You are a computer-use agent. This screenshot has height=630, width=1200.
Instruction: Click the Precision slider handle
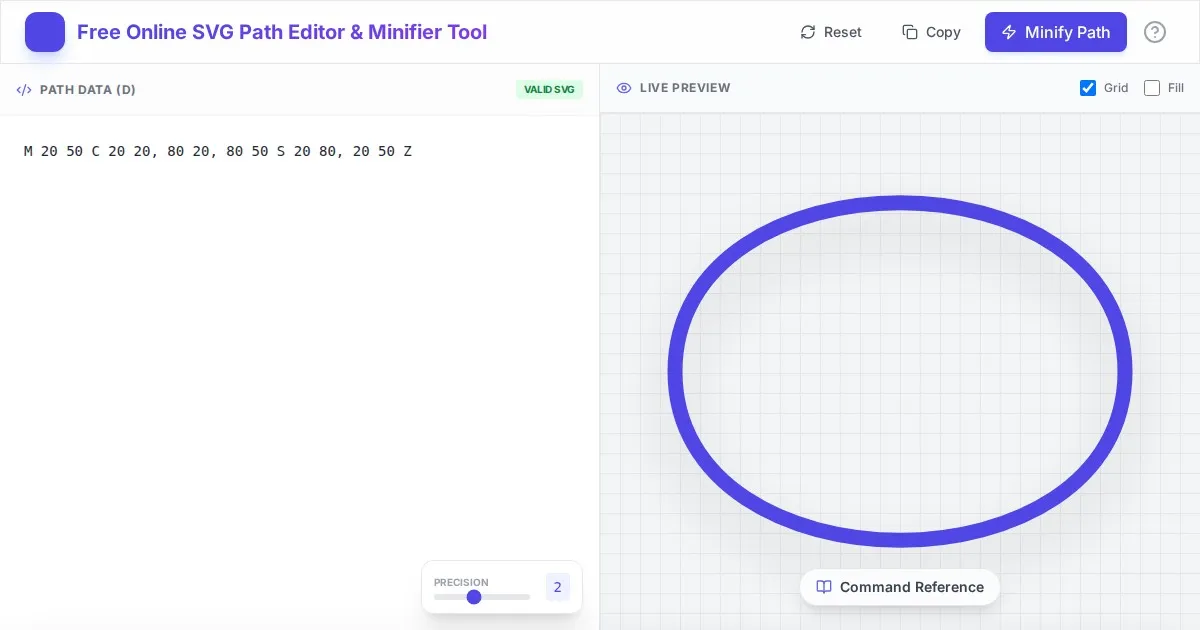pos(474,597)
